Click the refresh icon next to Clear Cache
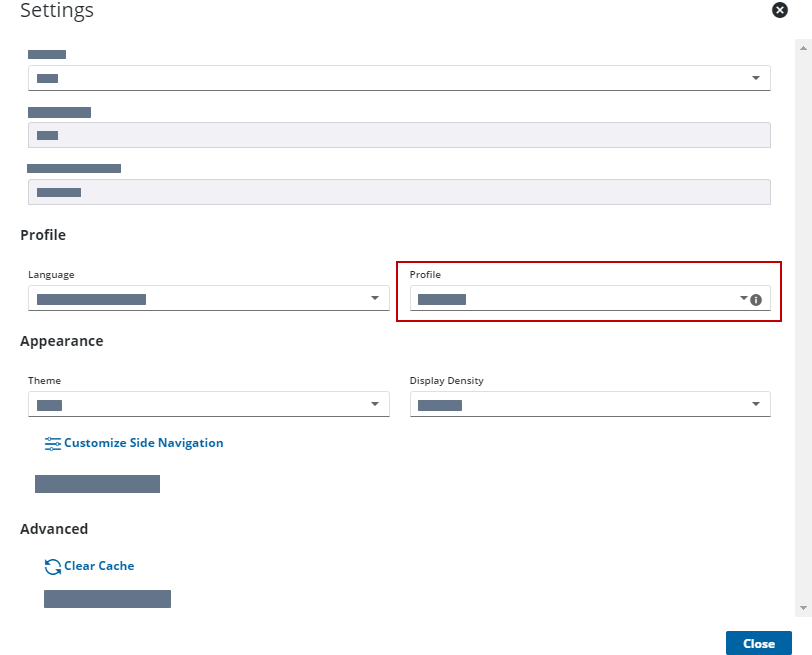Viewport: 812px width, 655px height. tap(53, 566)
